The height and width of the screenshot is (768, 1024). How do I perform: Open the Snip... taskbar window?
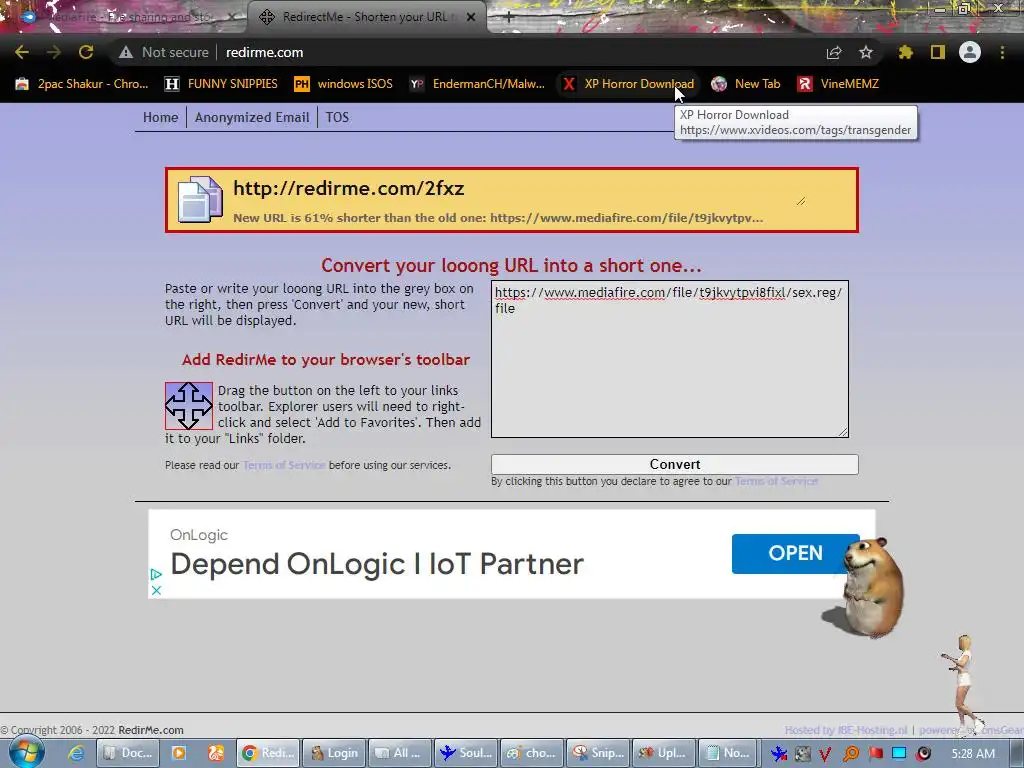[598, 753]
